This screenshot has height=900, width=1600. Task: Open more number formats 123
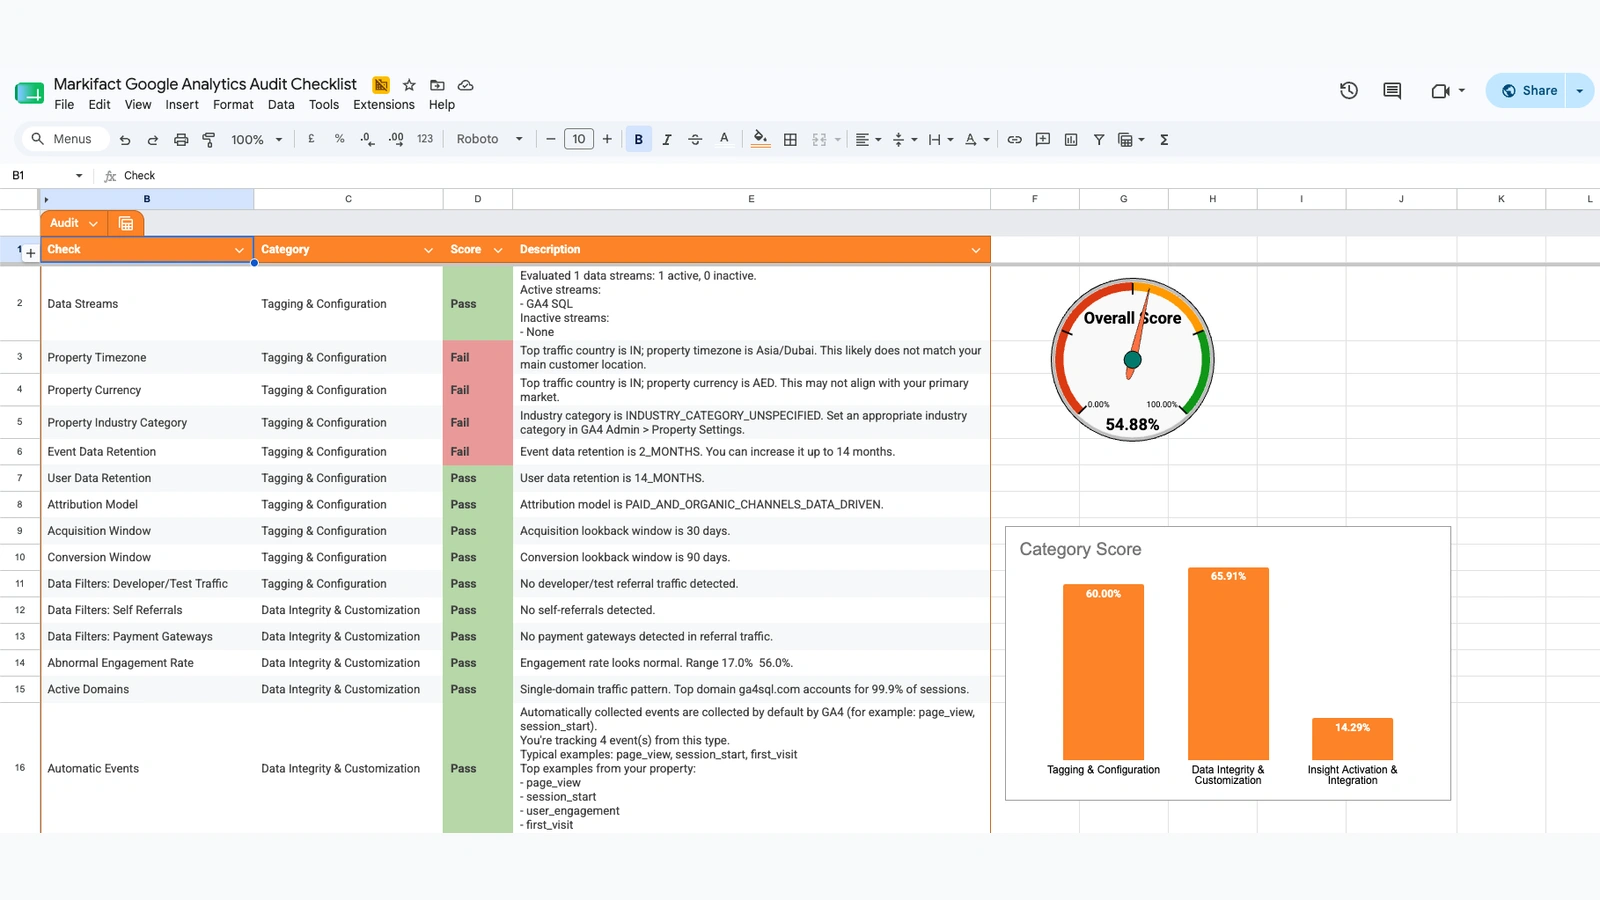pos(425,139)
